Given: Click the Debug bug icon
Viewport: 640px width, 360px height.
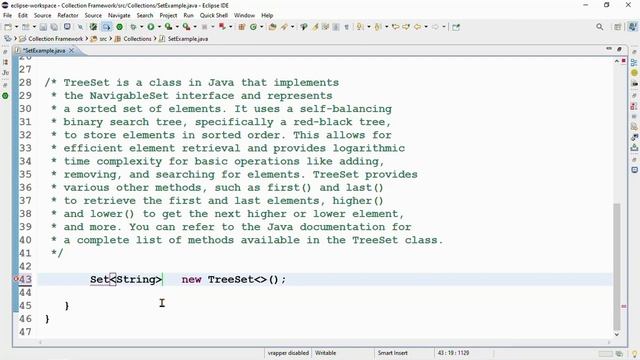Looking at the screenshot, I should click(x=133, y=27).
